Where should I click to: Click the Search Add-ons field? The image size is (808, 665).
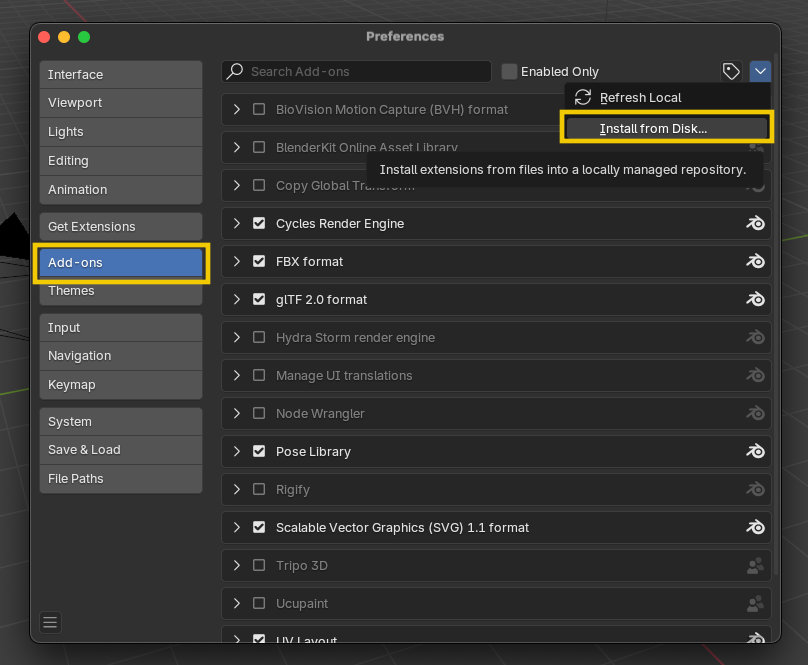pos(356,71)
